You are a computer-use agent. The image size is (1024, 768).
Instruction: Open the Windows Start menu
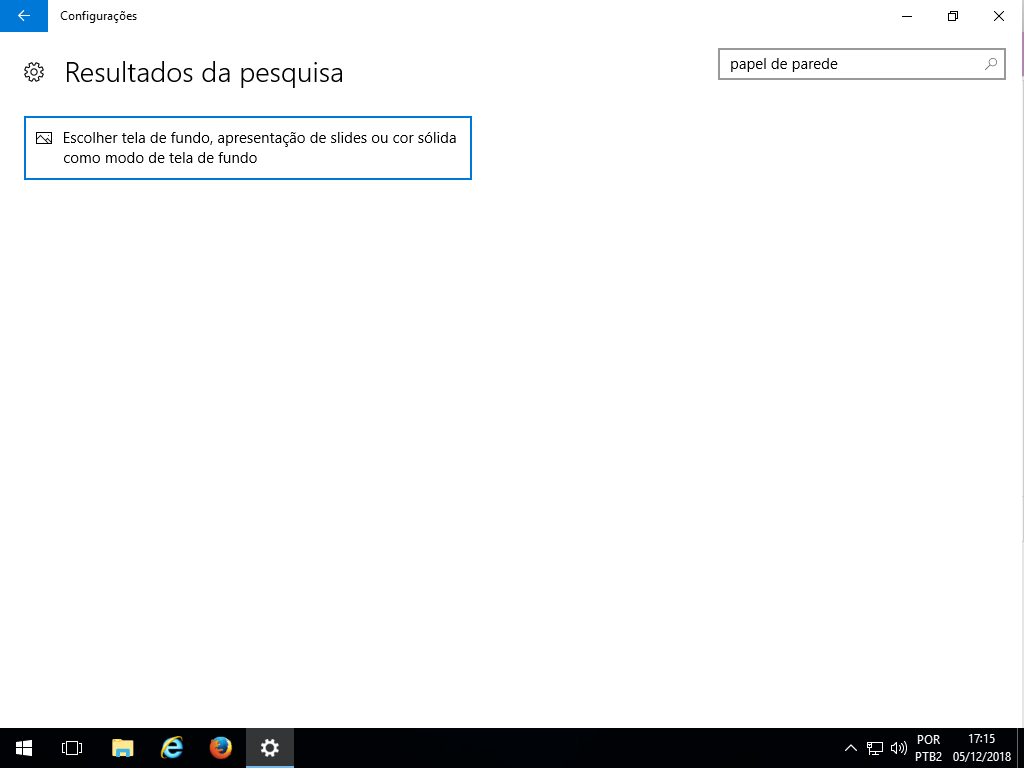click(x=23, y=747)
